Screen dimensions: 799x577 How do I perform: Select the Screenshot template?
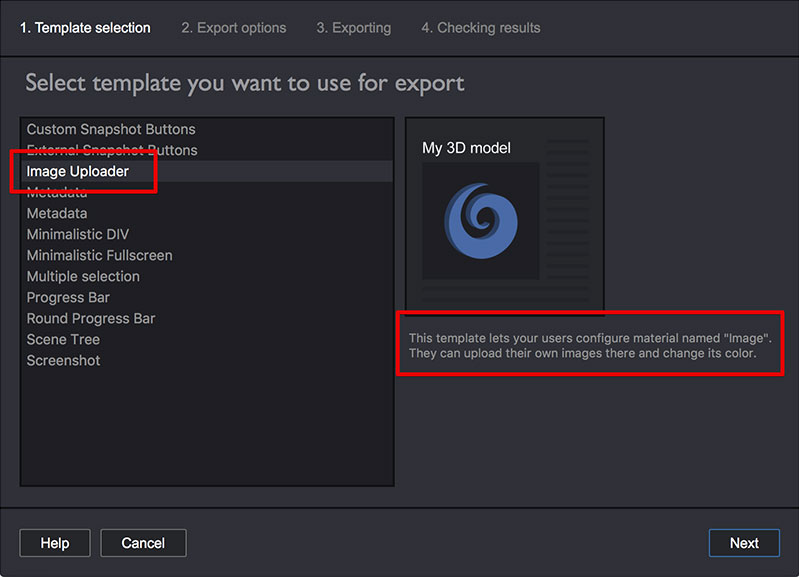(207, 360)
